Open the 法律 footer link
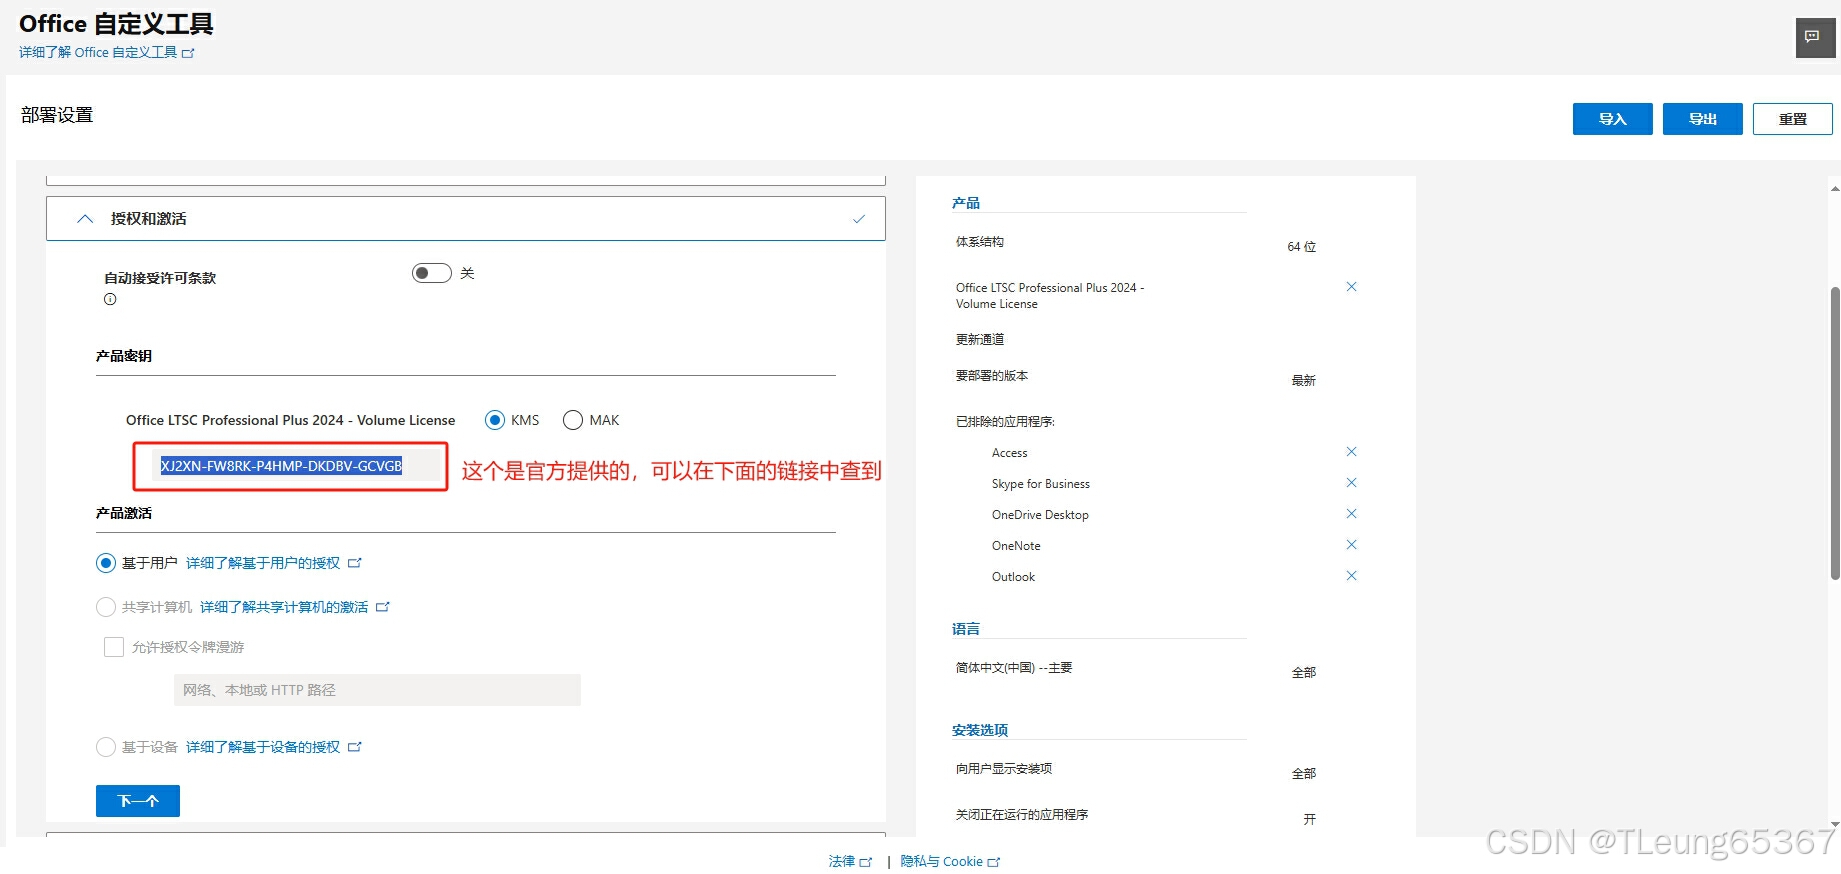This screenshot has height=874, width=1841. pos(850,861)
